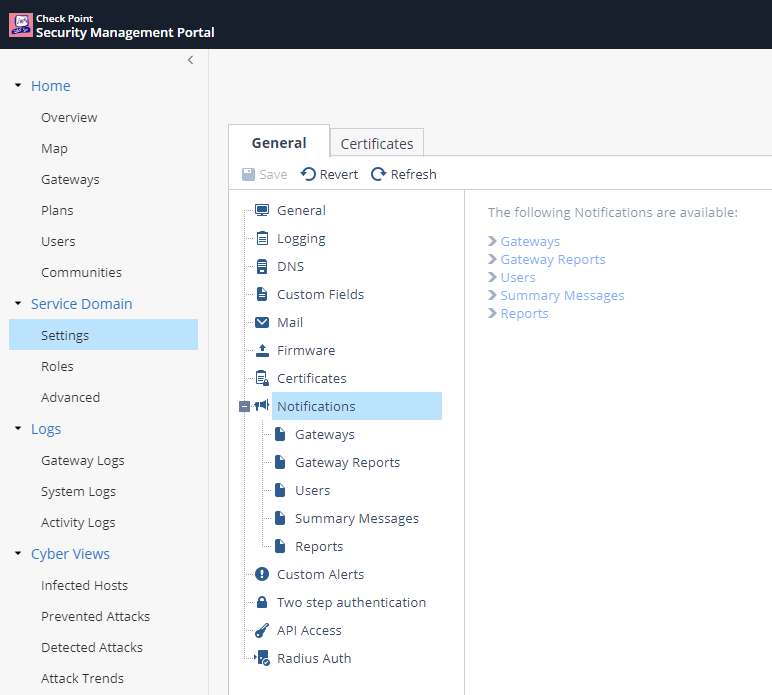The image size is (772, 695).
Task: Click the Refresh button
Action: 404,174
